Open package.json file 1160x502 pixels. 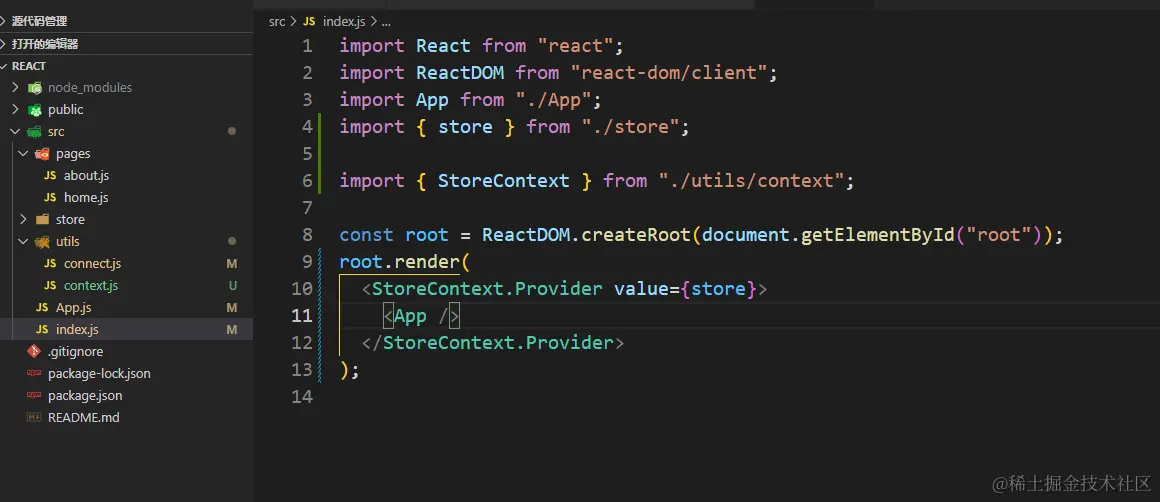tap(85, 396)
